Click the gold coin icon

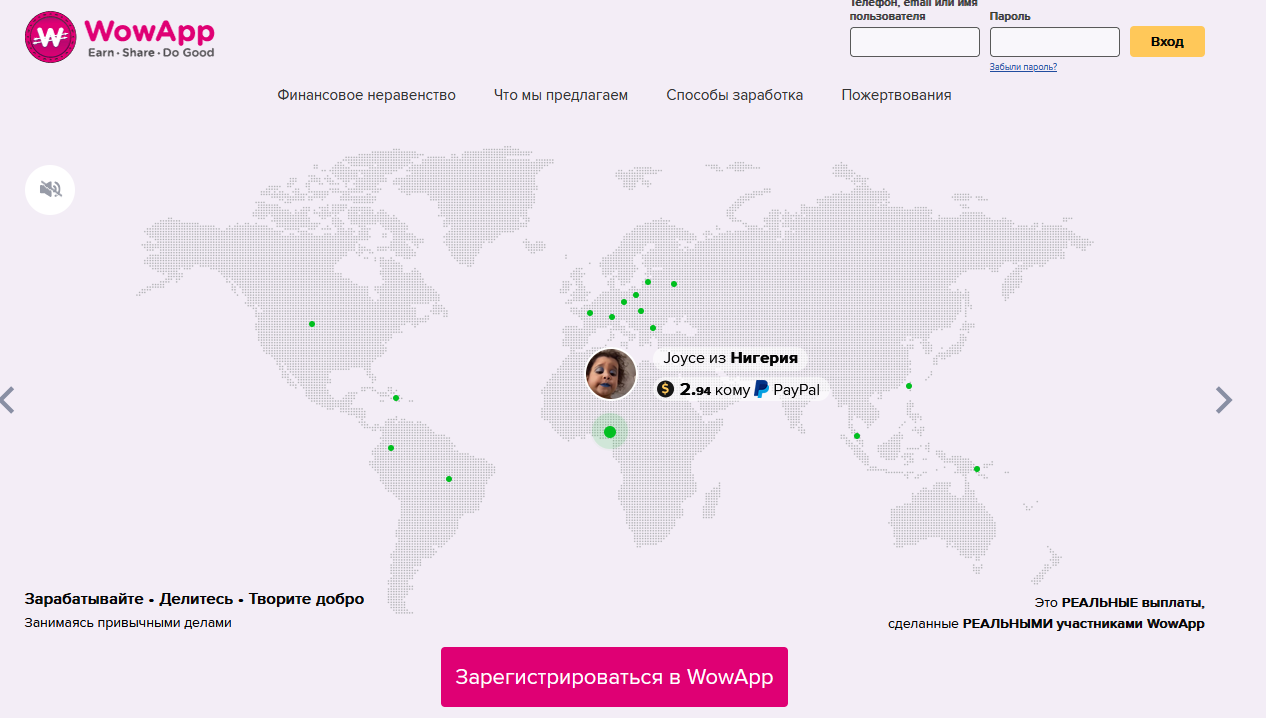[666, 390]
